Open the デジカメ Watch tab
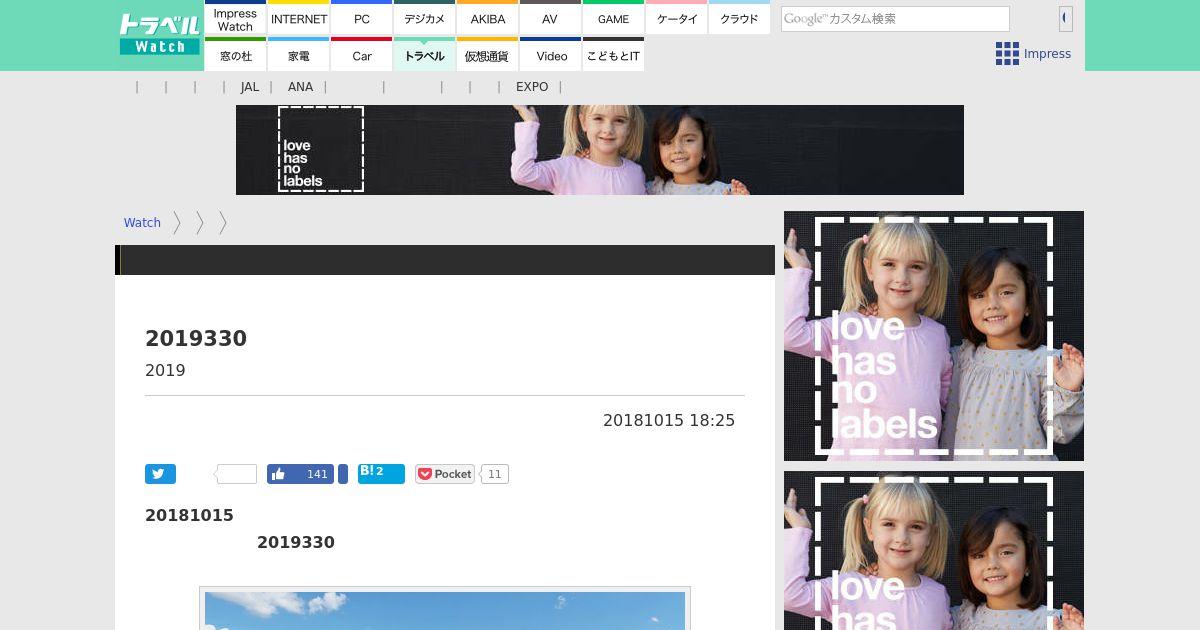This screenshot has height=630, width=1200. point(425,18)
